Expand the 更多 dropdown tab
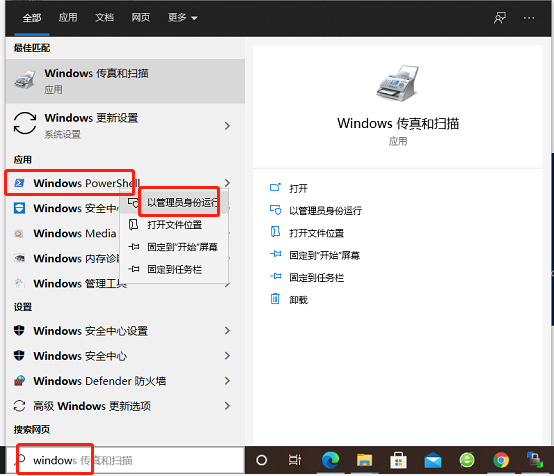The image size is (554, 476). 182,17
